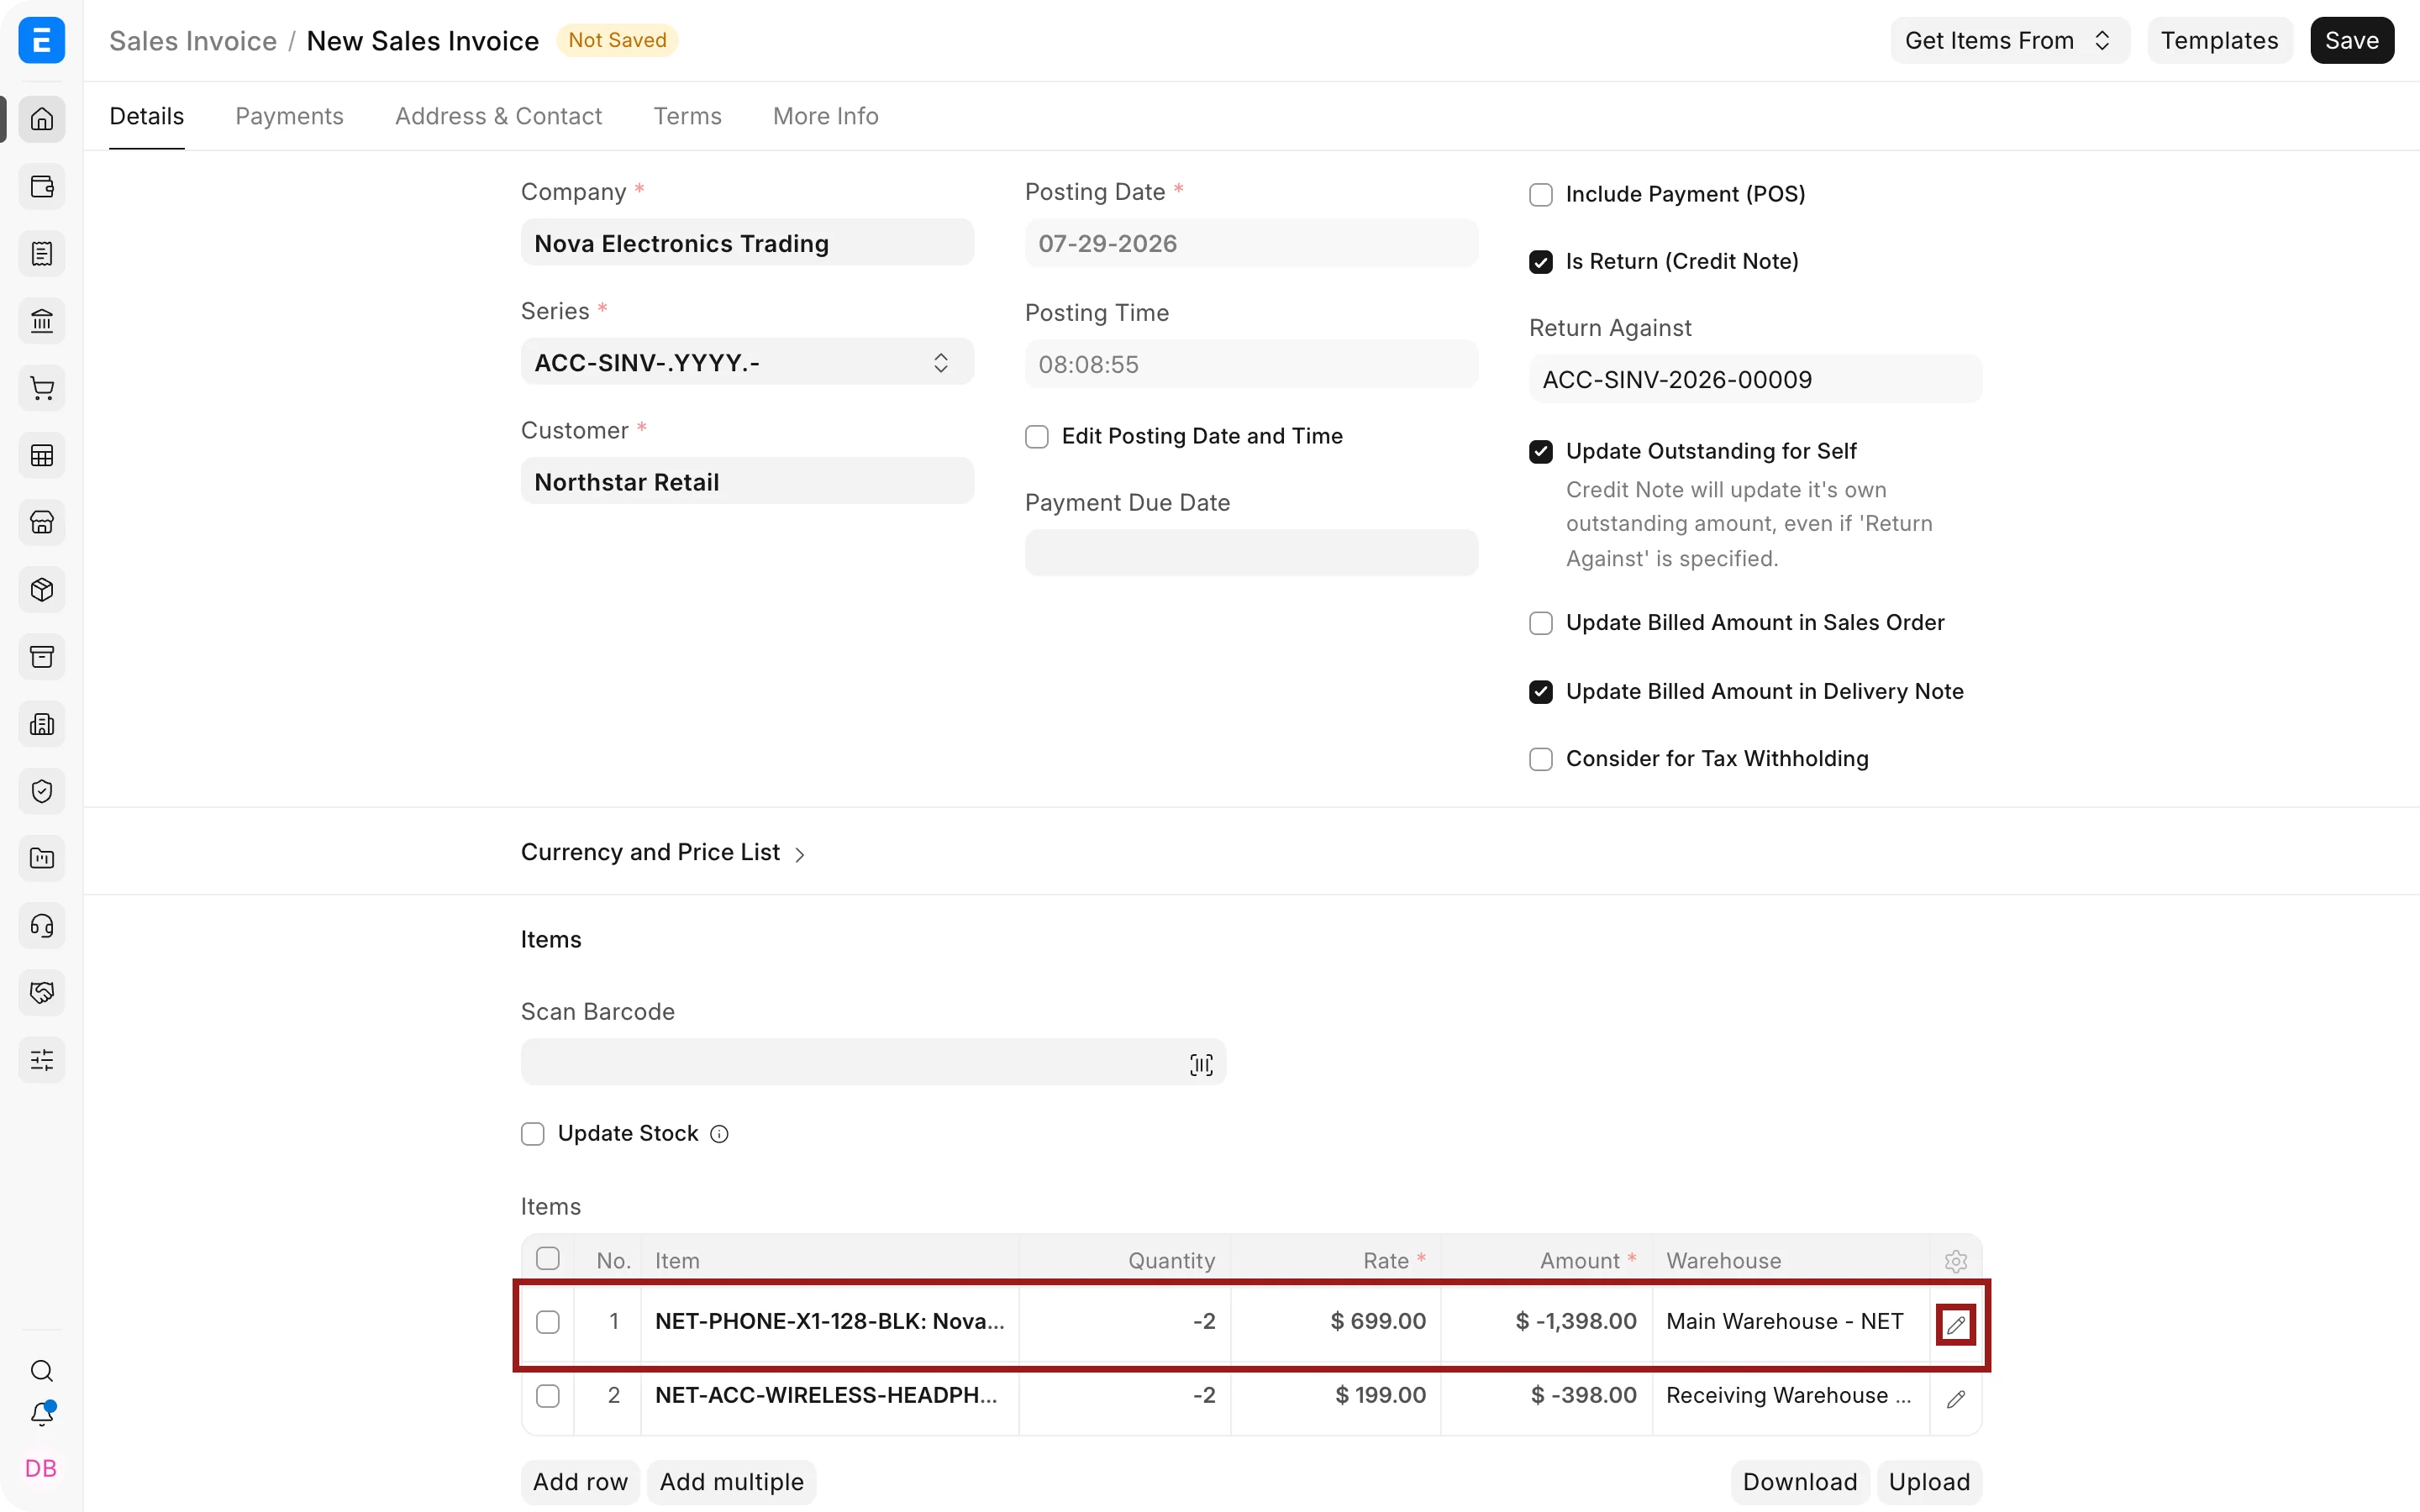Screen dimensions: 2420x1512
Task: Open the shopping cart sidebar icon
Action: pyautogui.click(x=42, y=389)
